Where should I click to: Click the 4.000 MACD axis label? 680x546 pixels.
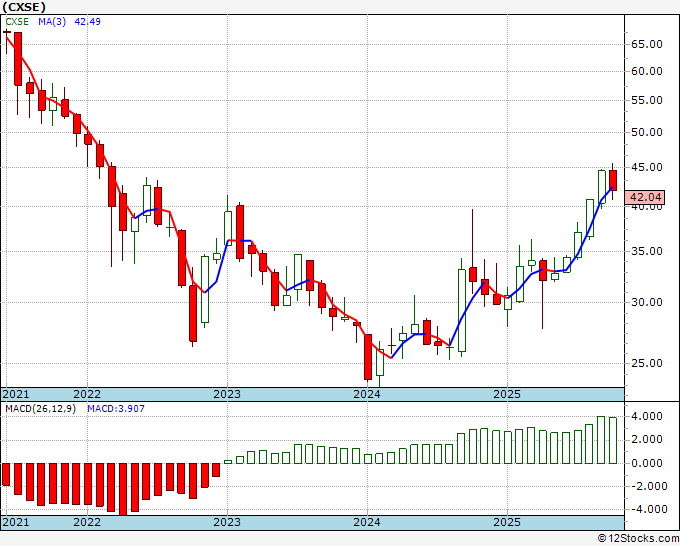click(647, 416)
